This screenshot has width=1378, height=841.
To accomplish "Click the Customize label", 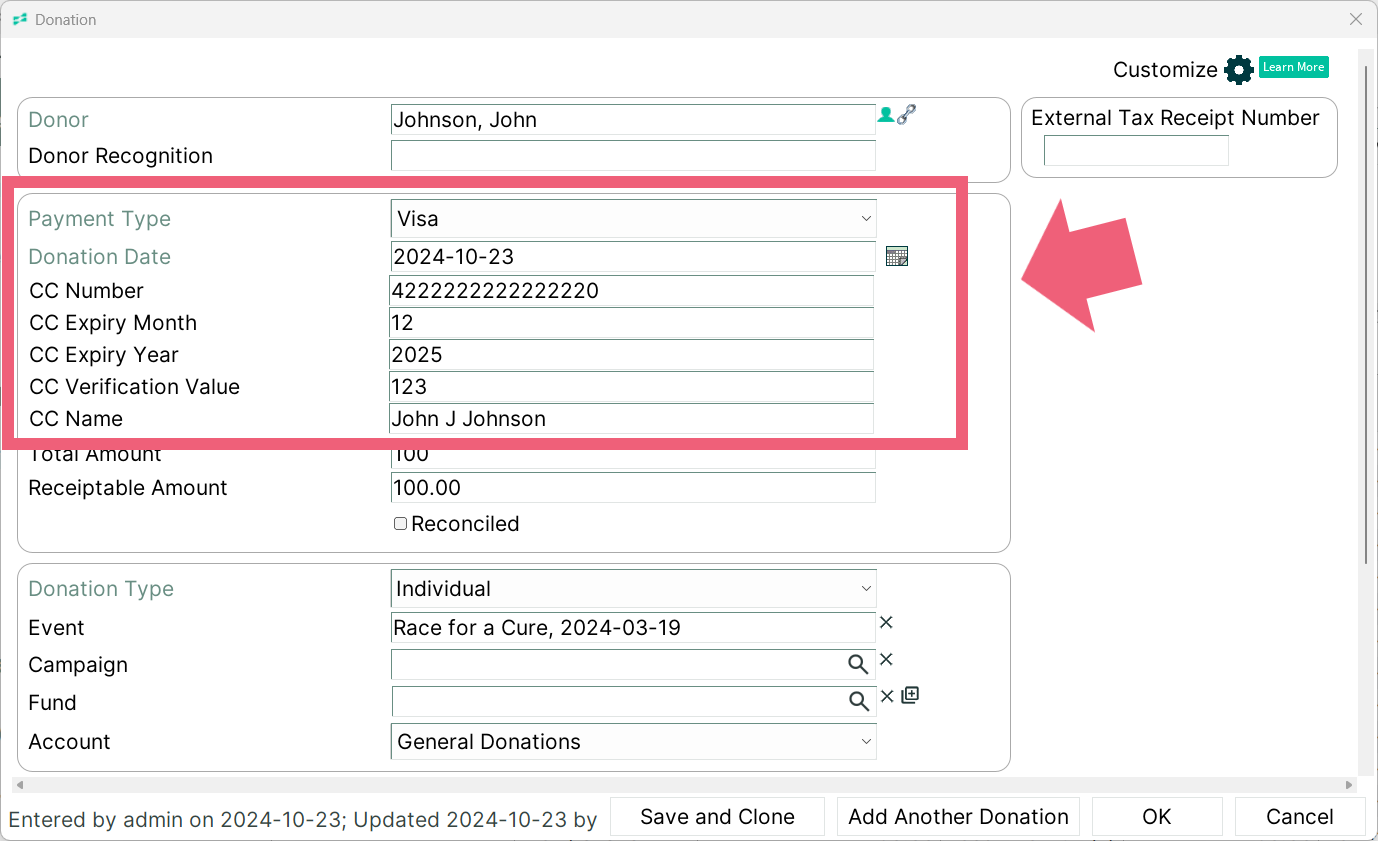I will 1165,70.
